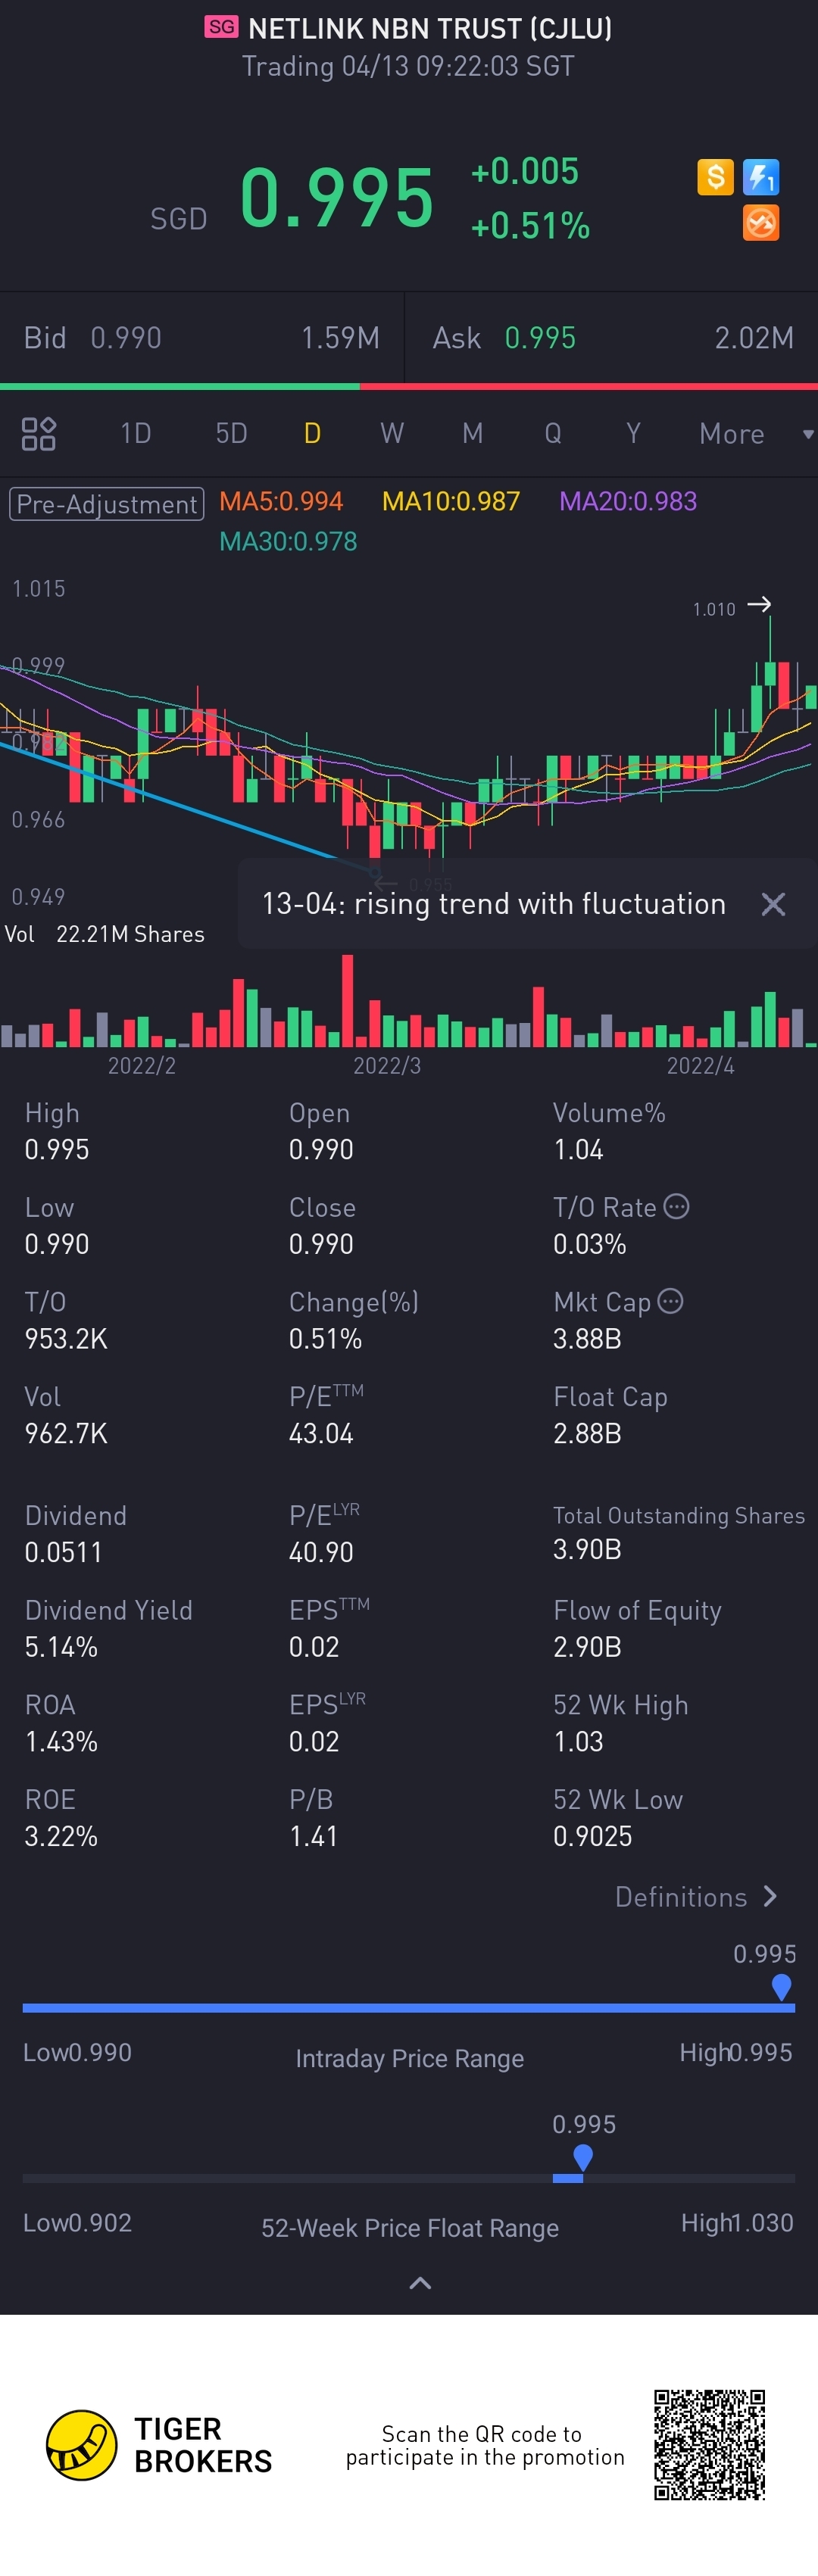Open the chart layout grid icon

coord(39,434)
